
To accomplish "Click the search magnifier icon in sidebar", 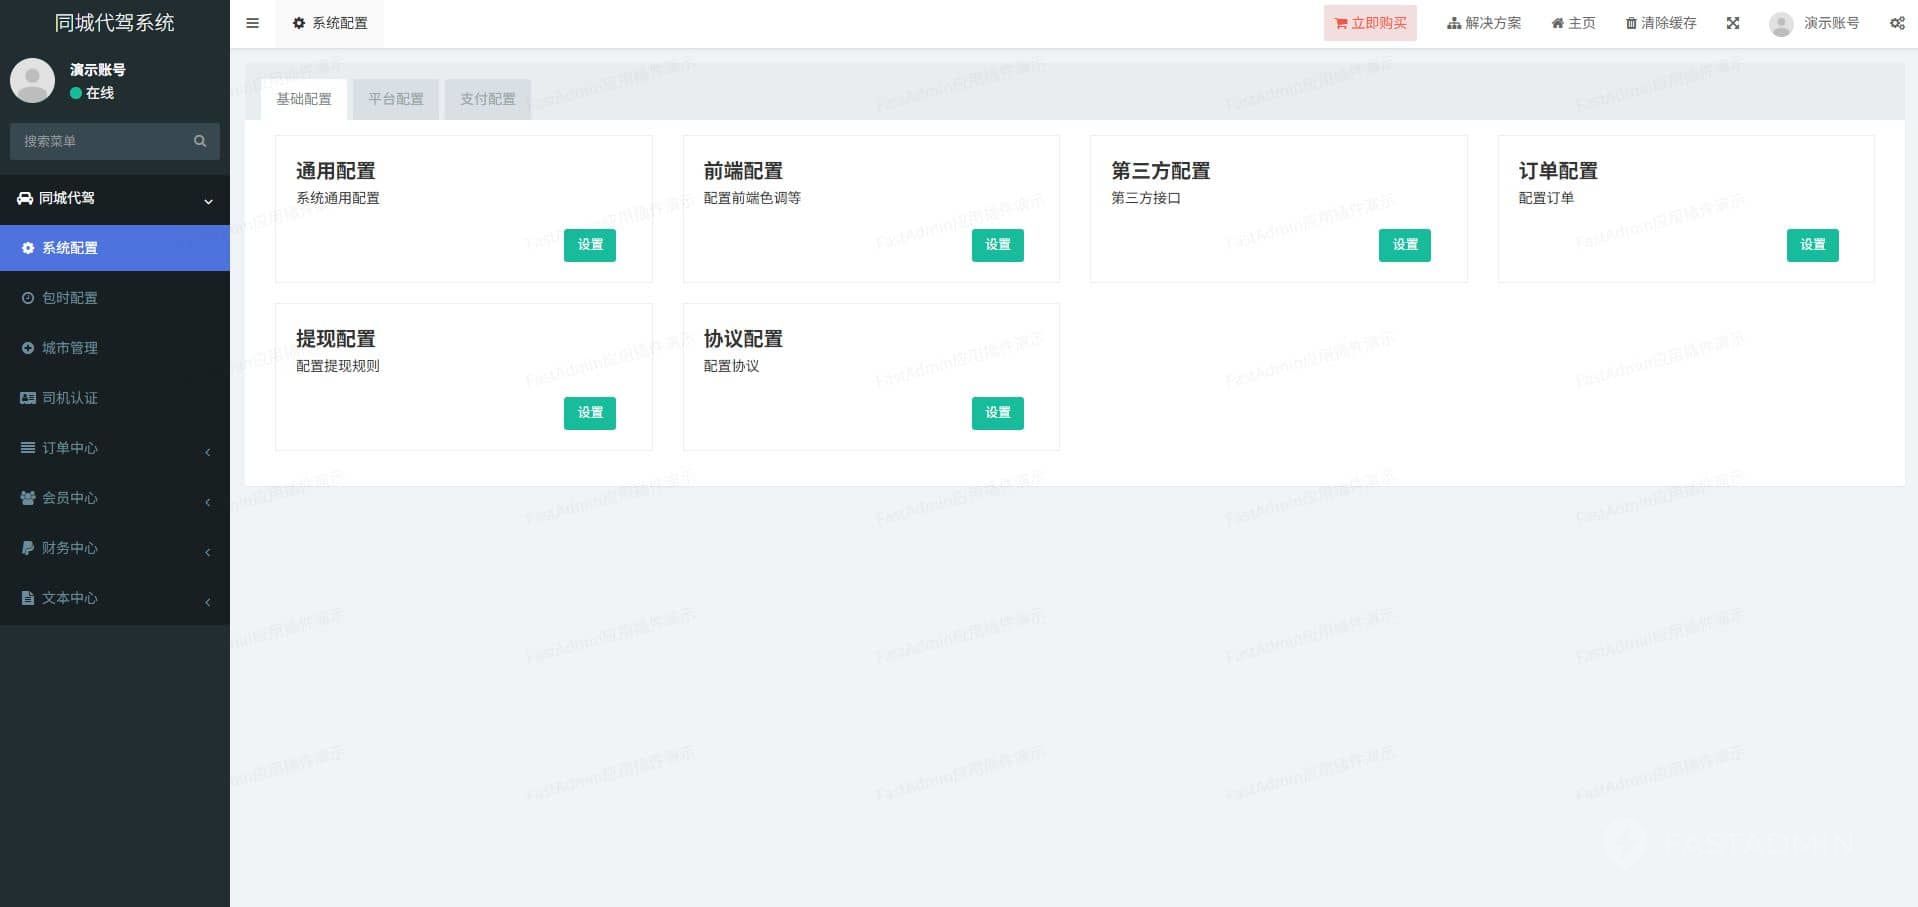I will 200,141.
